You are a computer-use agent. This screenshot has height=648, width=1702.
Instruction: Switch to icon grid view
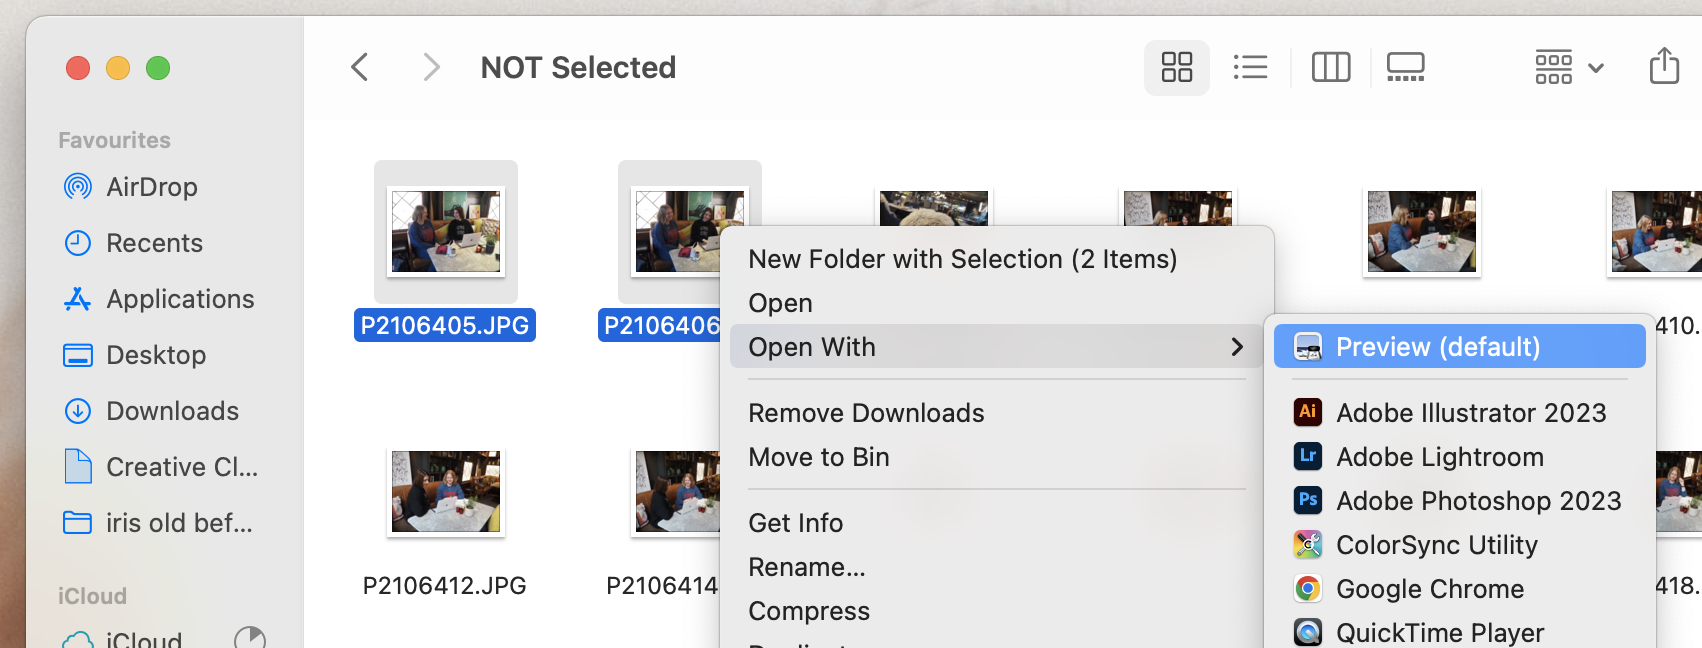click(1176, 67)
